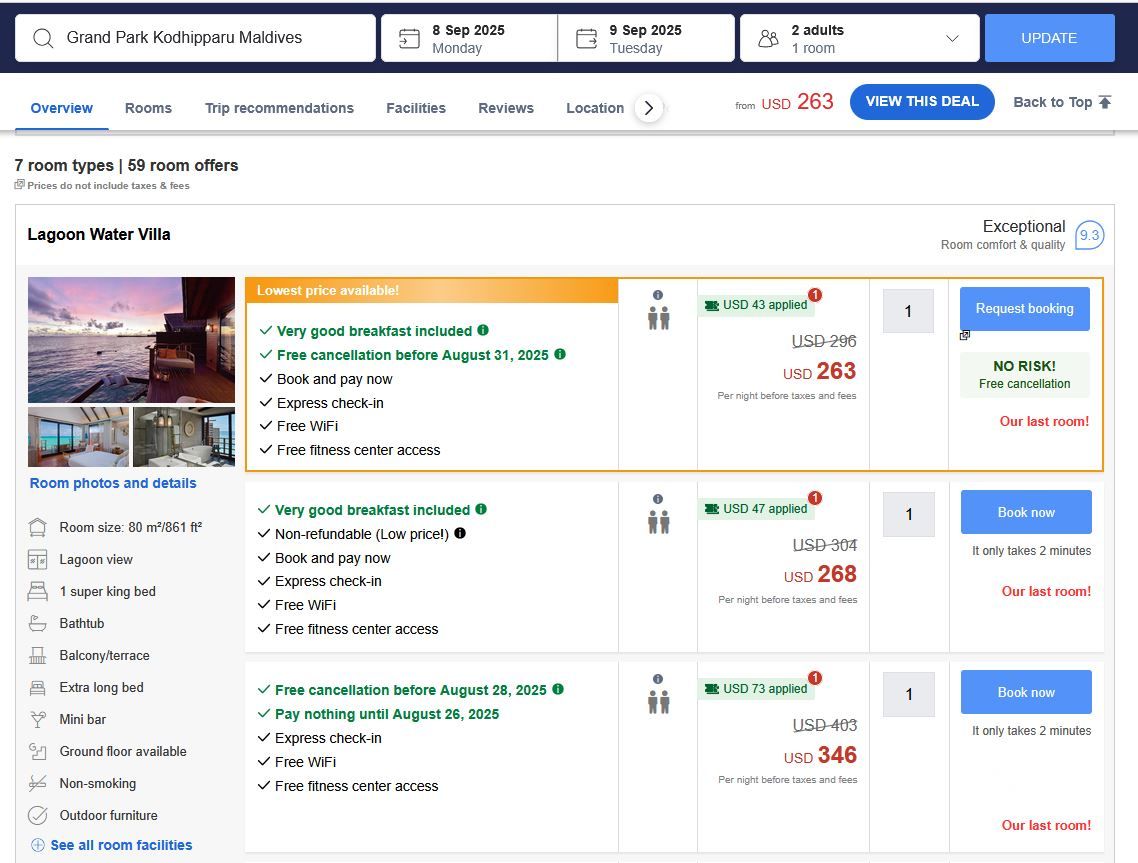Screen dimensions: 1138x863
Task: Click the Back to Top arrow
Action: coord(1105,102)
